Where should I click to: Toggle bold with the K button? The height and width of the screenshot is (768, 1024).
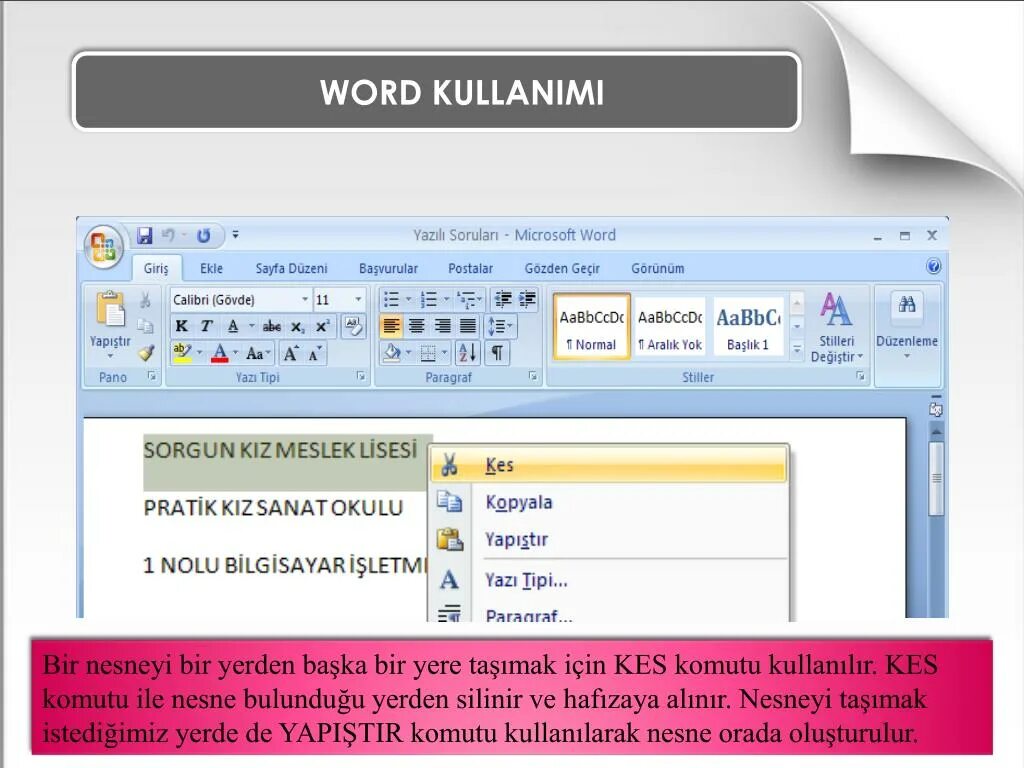point(182,326)
